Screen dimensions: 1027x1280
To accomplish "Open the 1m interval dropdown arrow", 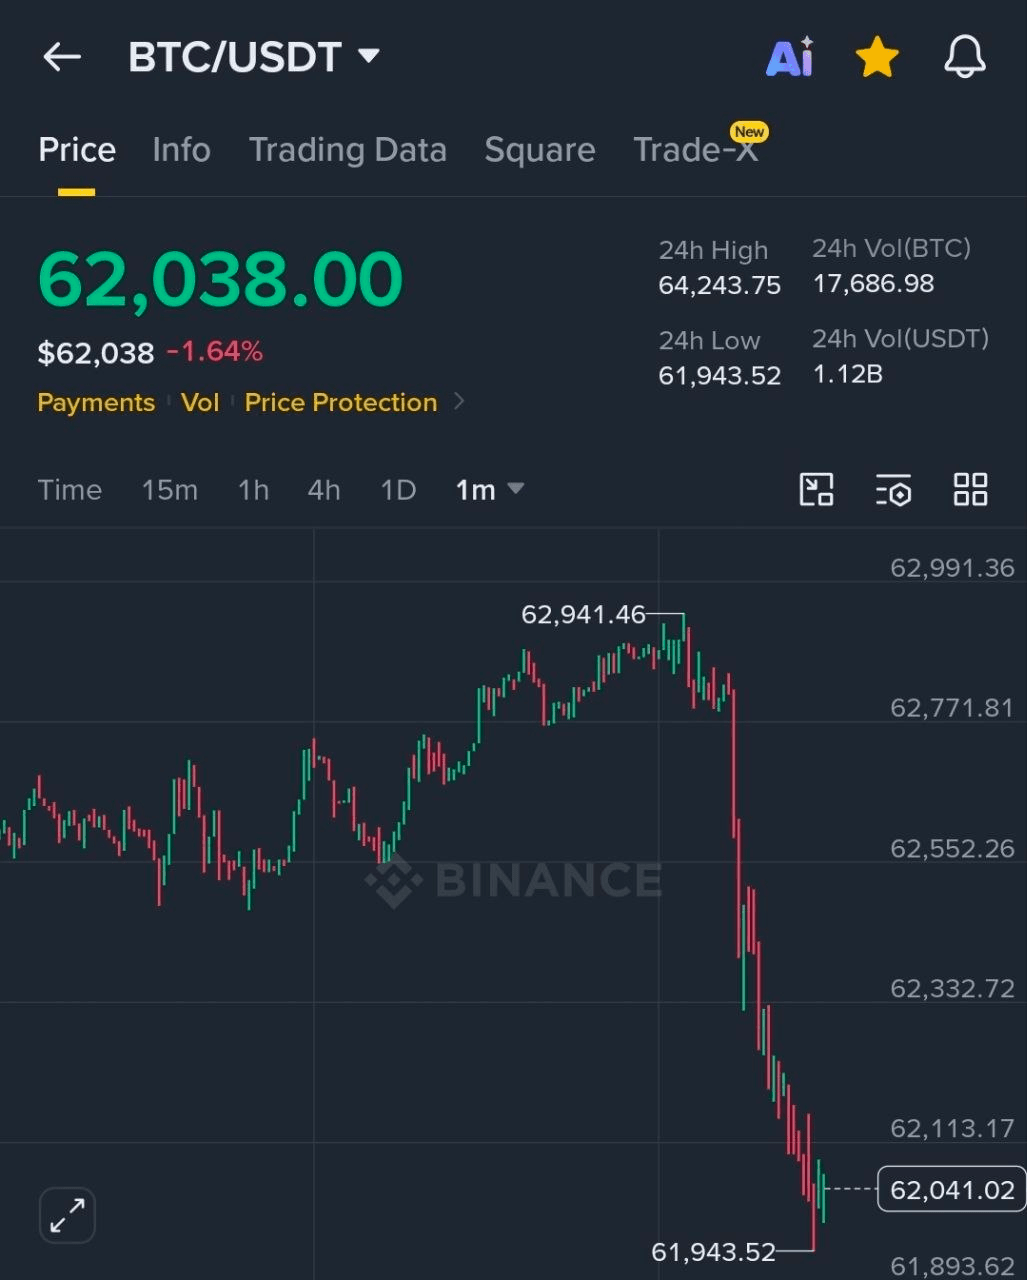I will point(516,489).
